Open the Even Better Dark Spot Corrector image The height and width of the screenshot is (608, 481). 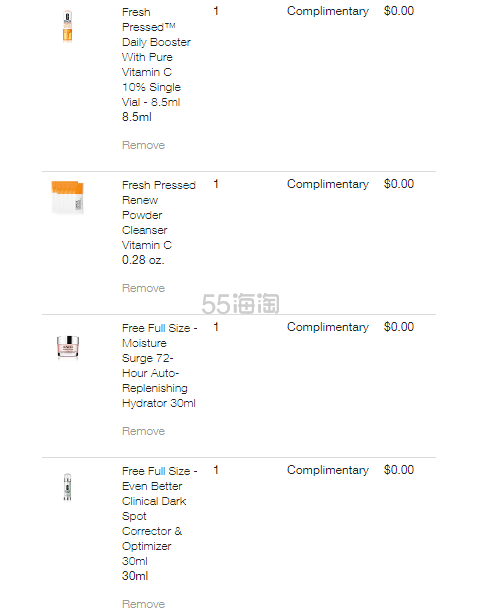(67, 487)
